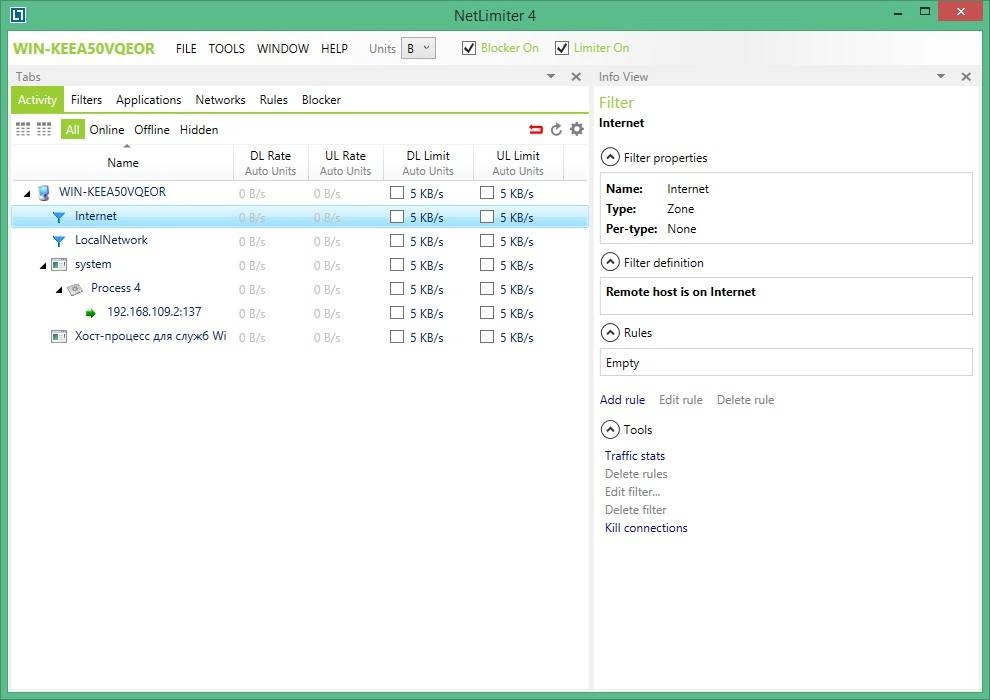
Task: Enable DL Limit for Internet filter
Action: tap(397, 217)
